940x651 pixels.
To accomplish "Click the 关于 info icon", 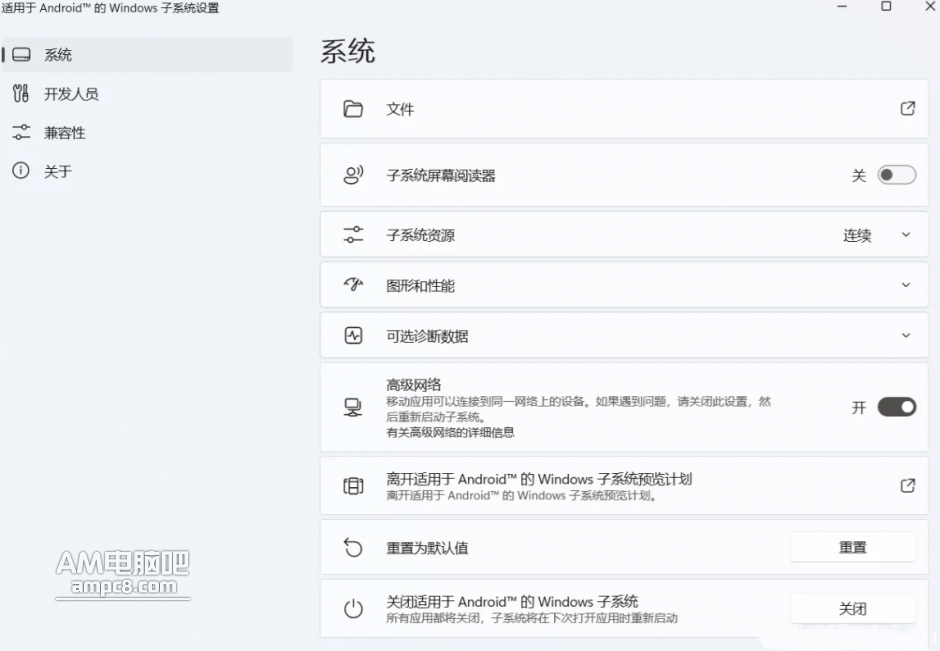I will pos(21,171).
